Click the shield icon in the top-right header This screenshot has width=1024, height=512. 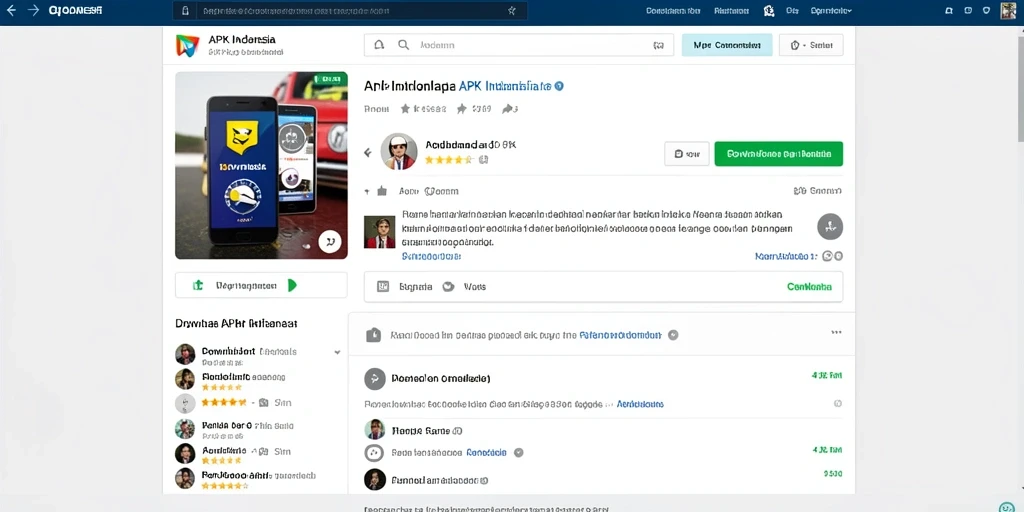pyautogui.click(x=987, y=11)
